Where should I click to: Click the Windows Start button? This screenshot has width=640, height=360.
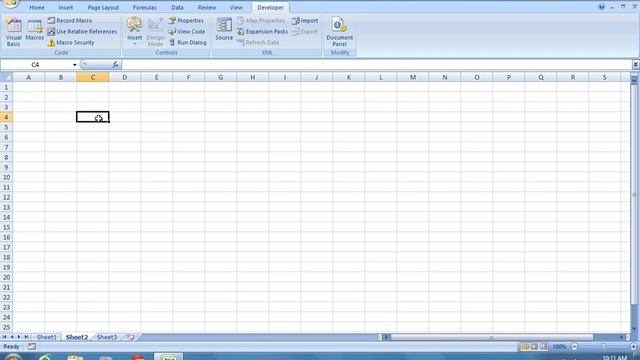tap(12, 357)
